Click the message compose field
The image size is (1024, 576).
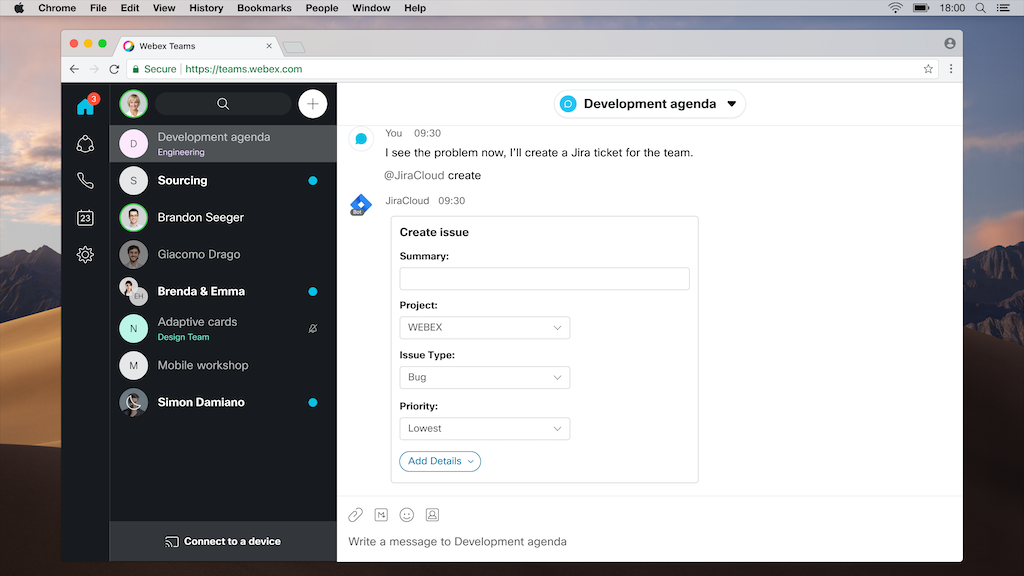pos(650,541)
